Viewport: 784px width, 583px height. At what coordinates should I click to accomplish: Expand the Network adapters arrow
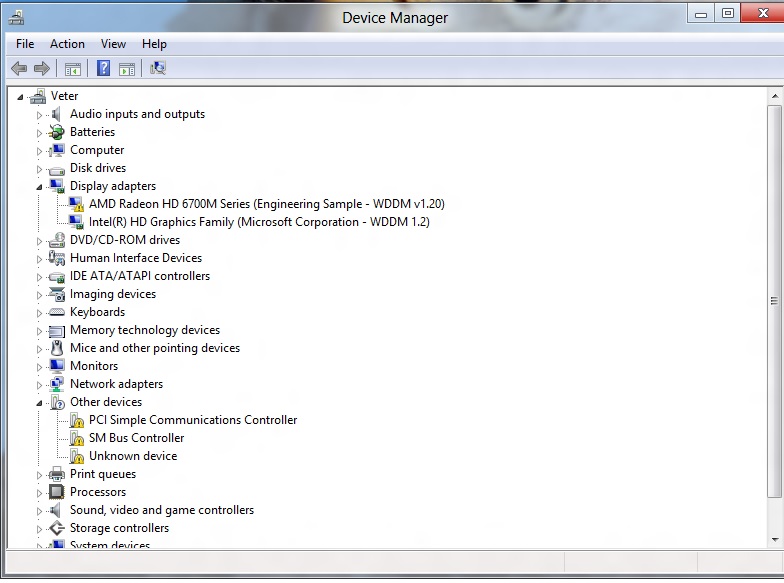[39, 385]
